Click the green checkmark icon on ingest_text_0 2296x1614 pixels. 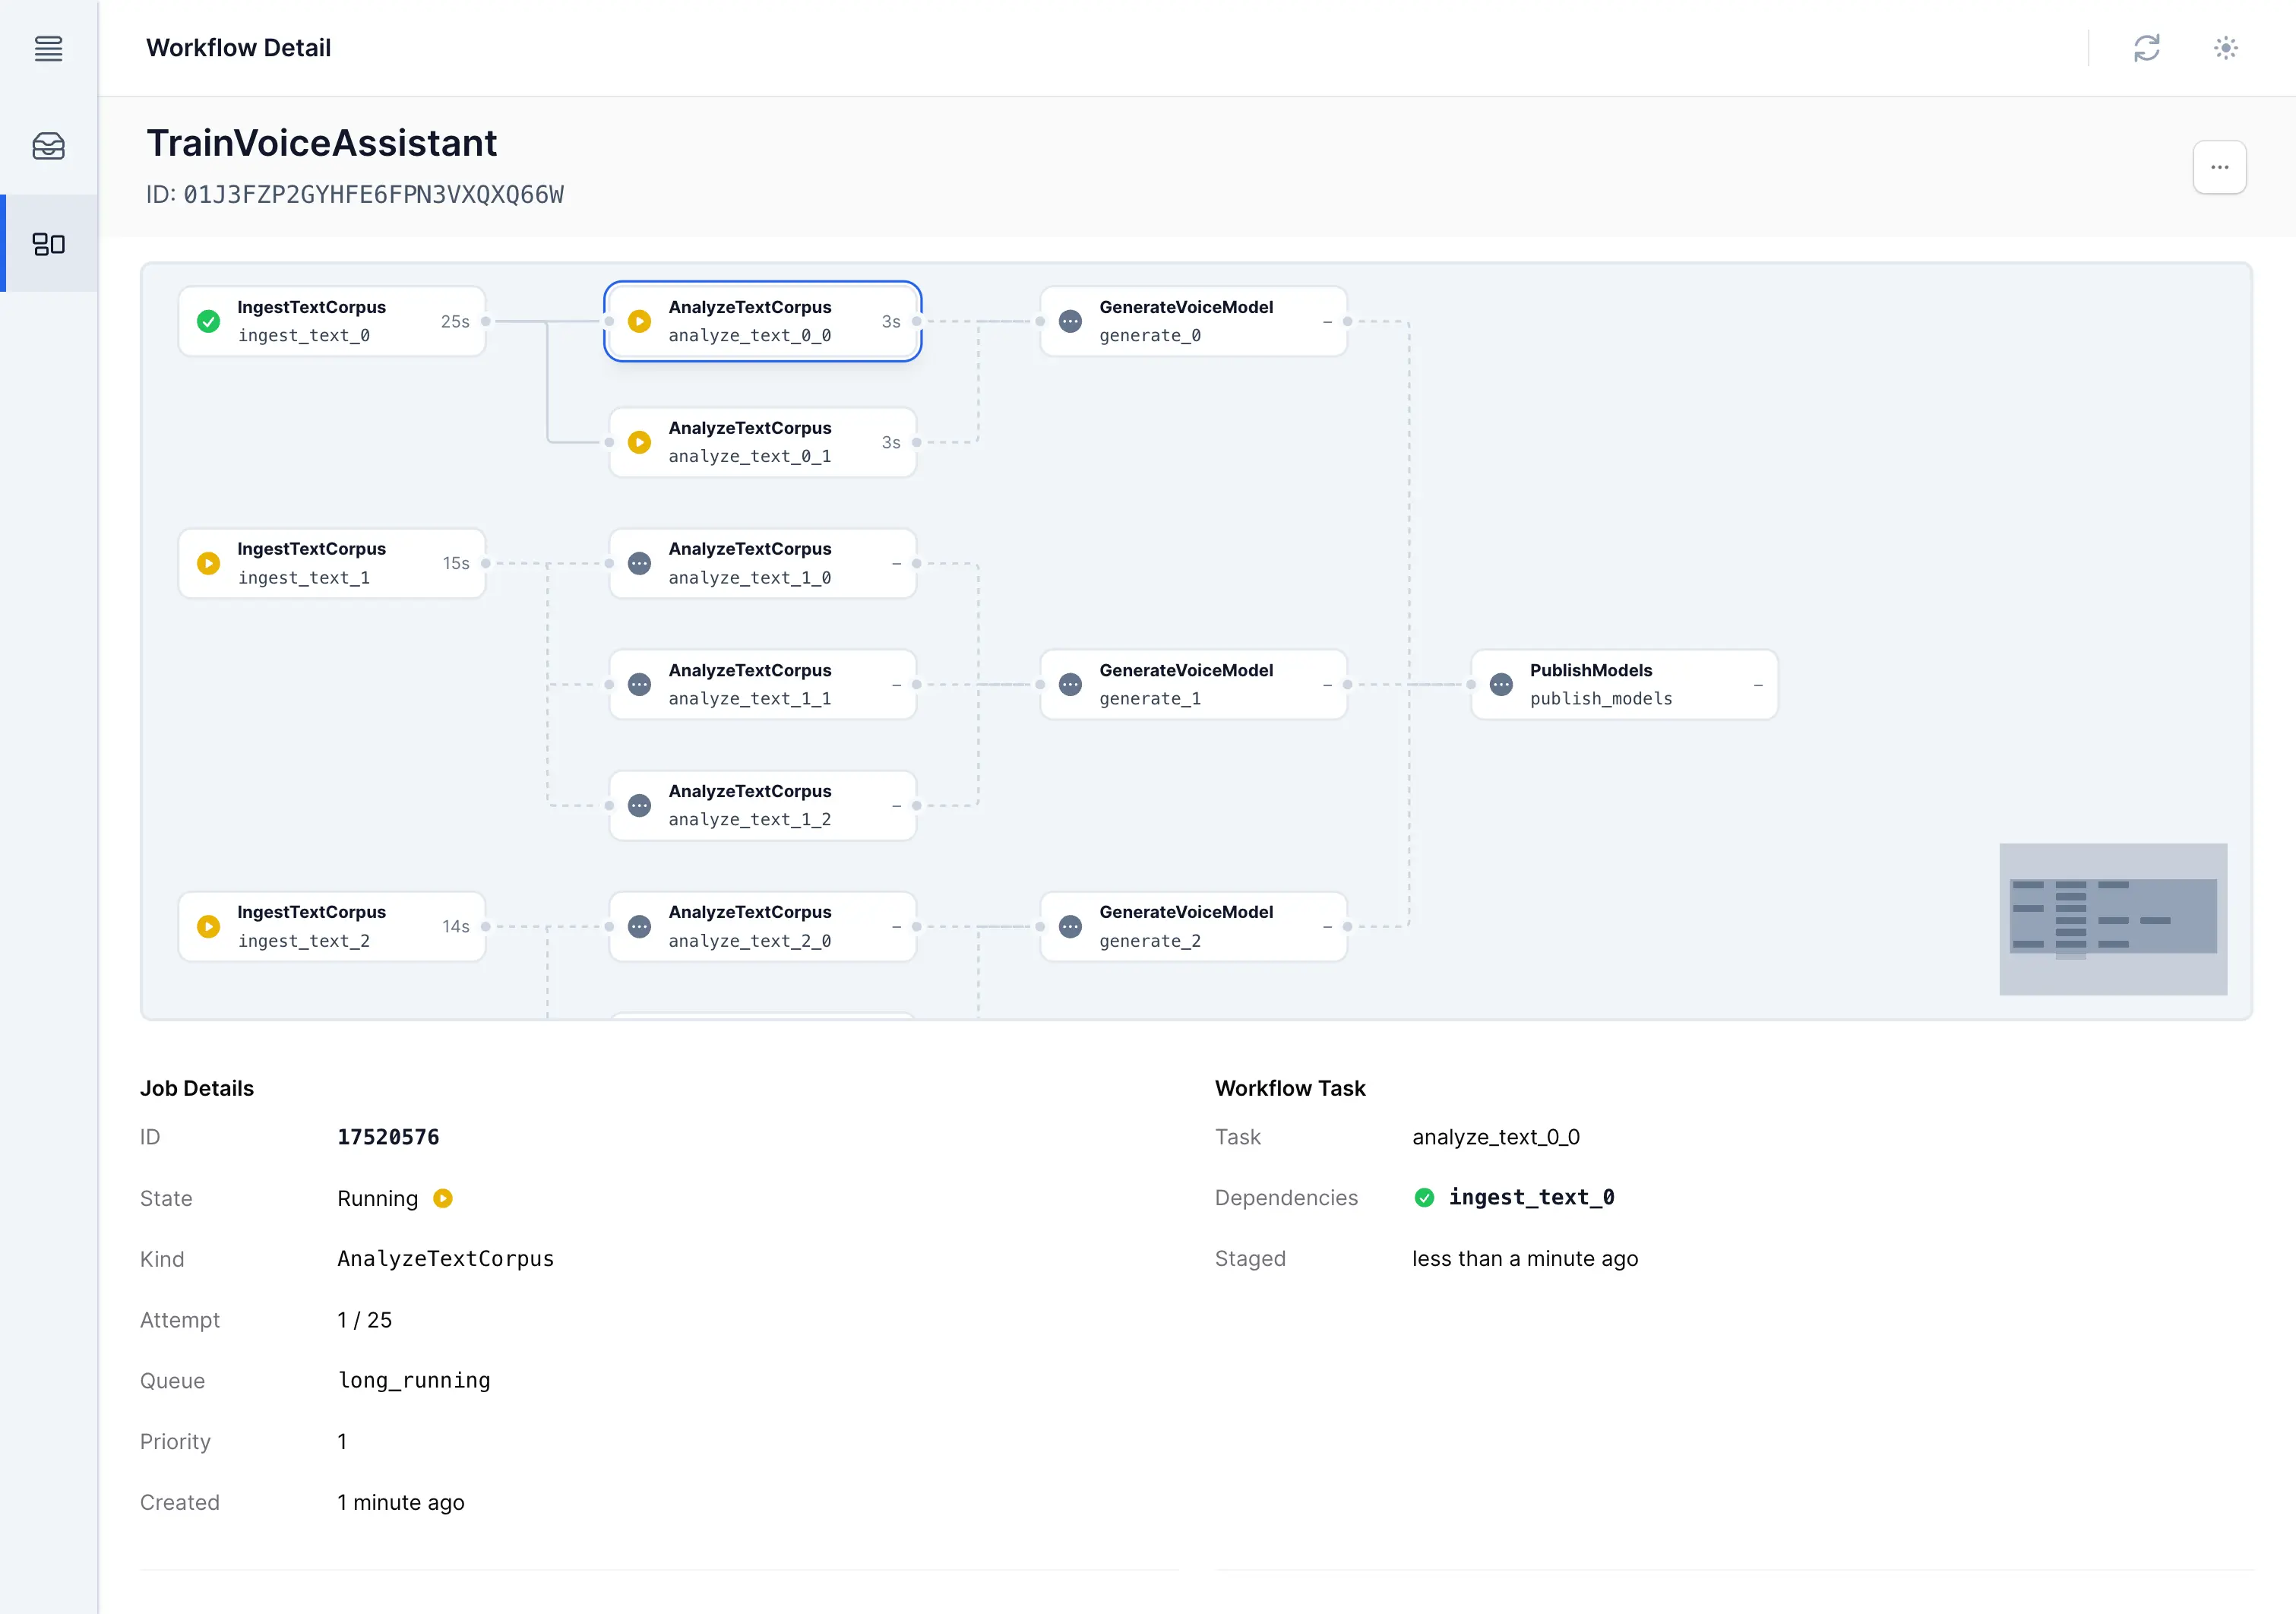point(210,321)
